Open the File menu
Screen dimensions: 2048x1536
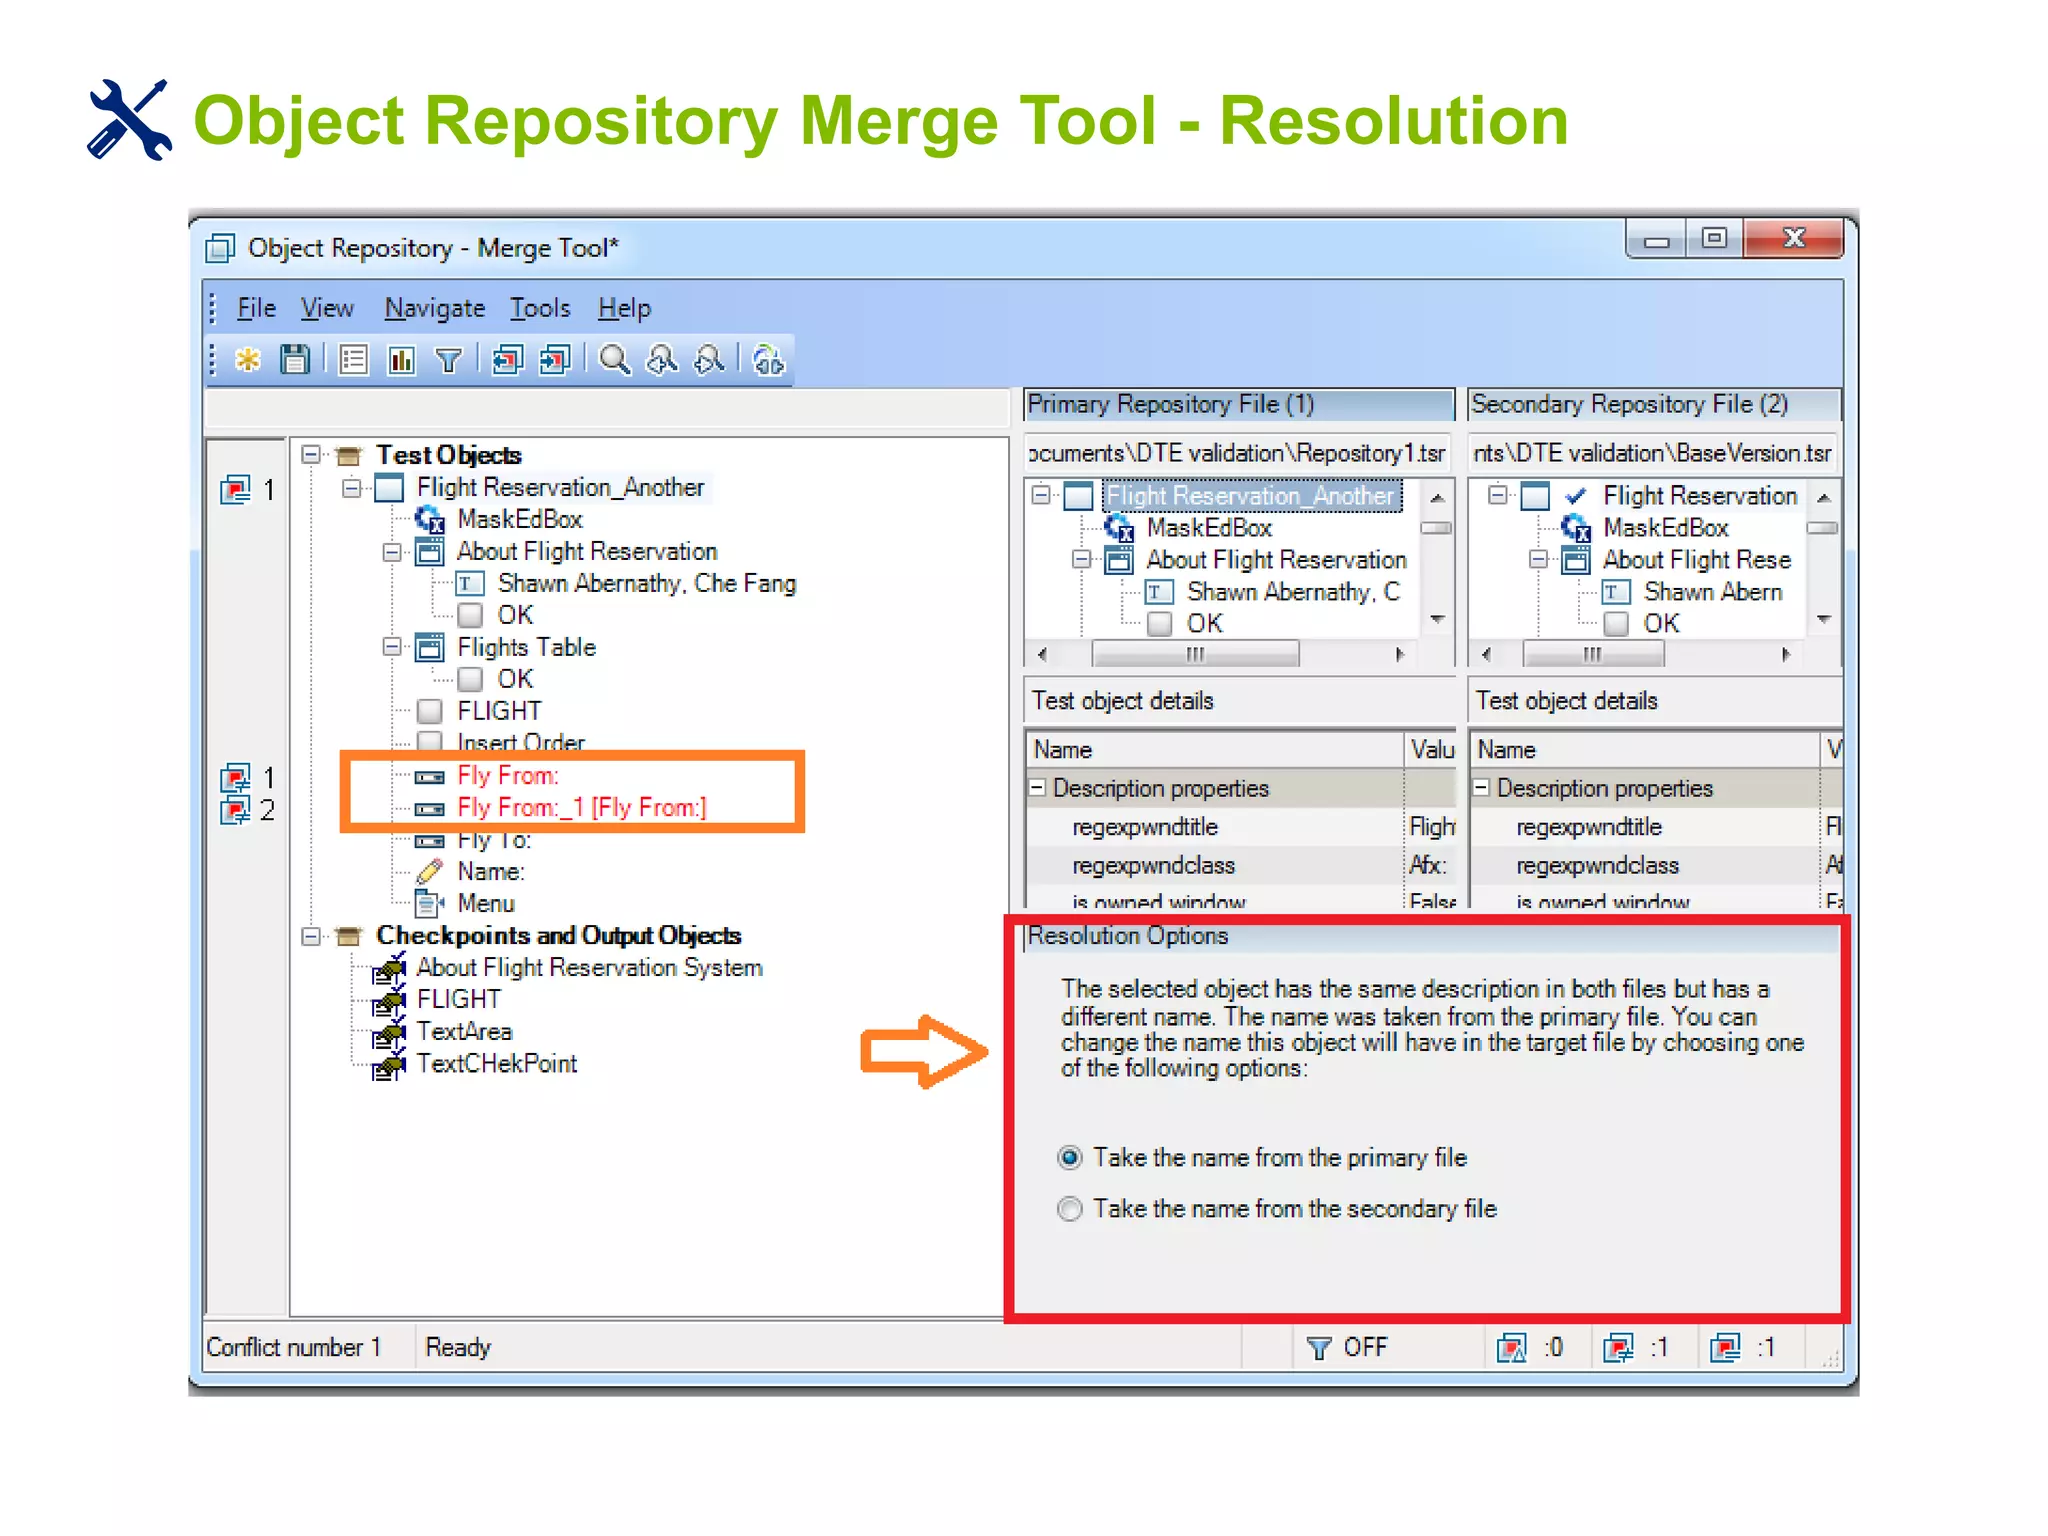(256, 308)
